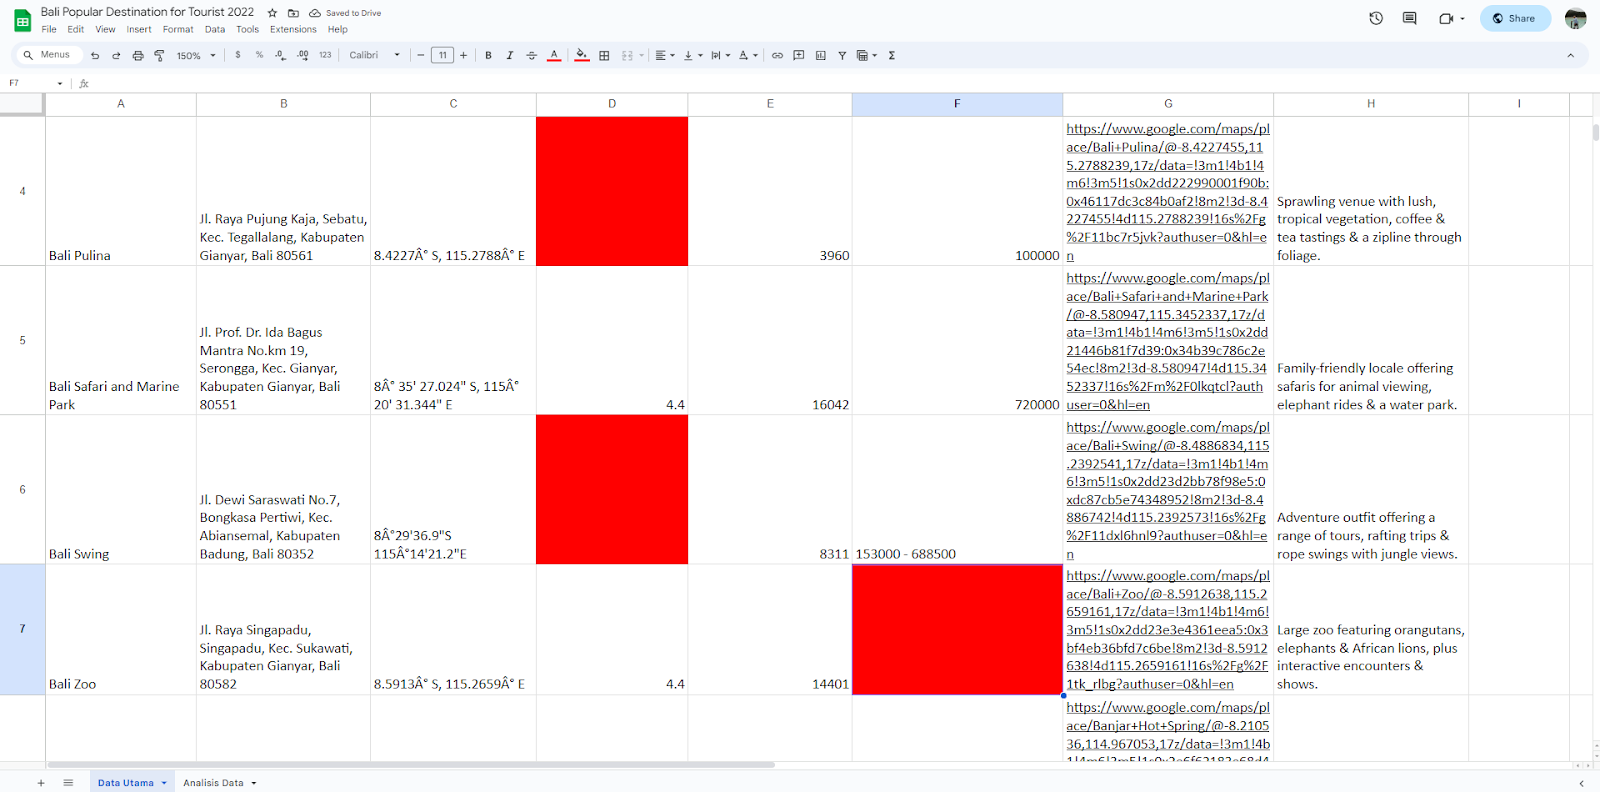Open the Bali Safari Google Maps link

tap(1167, 341)
